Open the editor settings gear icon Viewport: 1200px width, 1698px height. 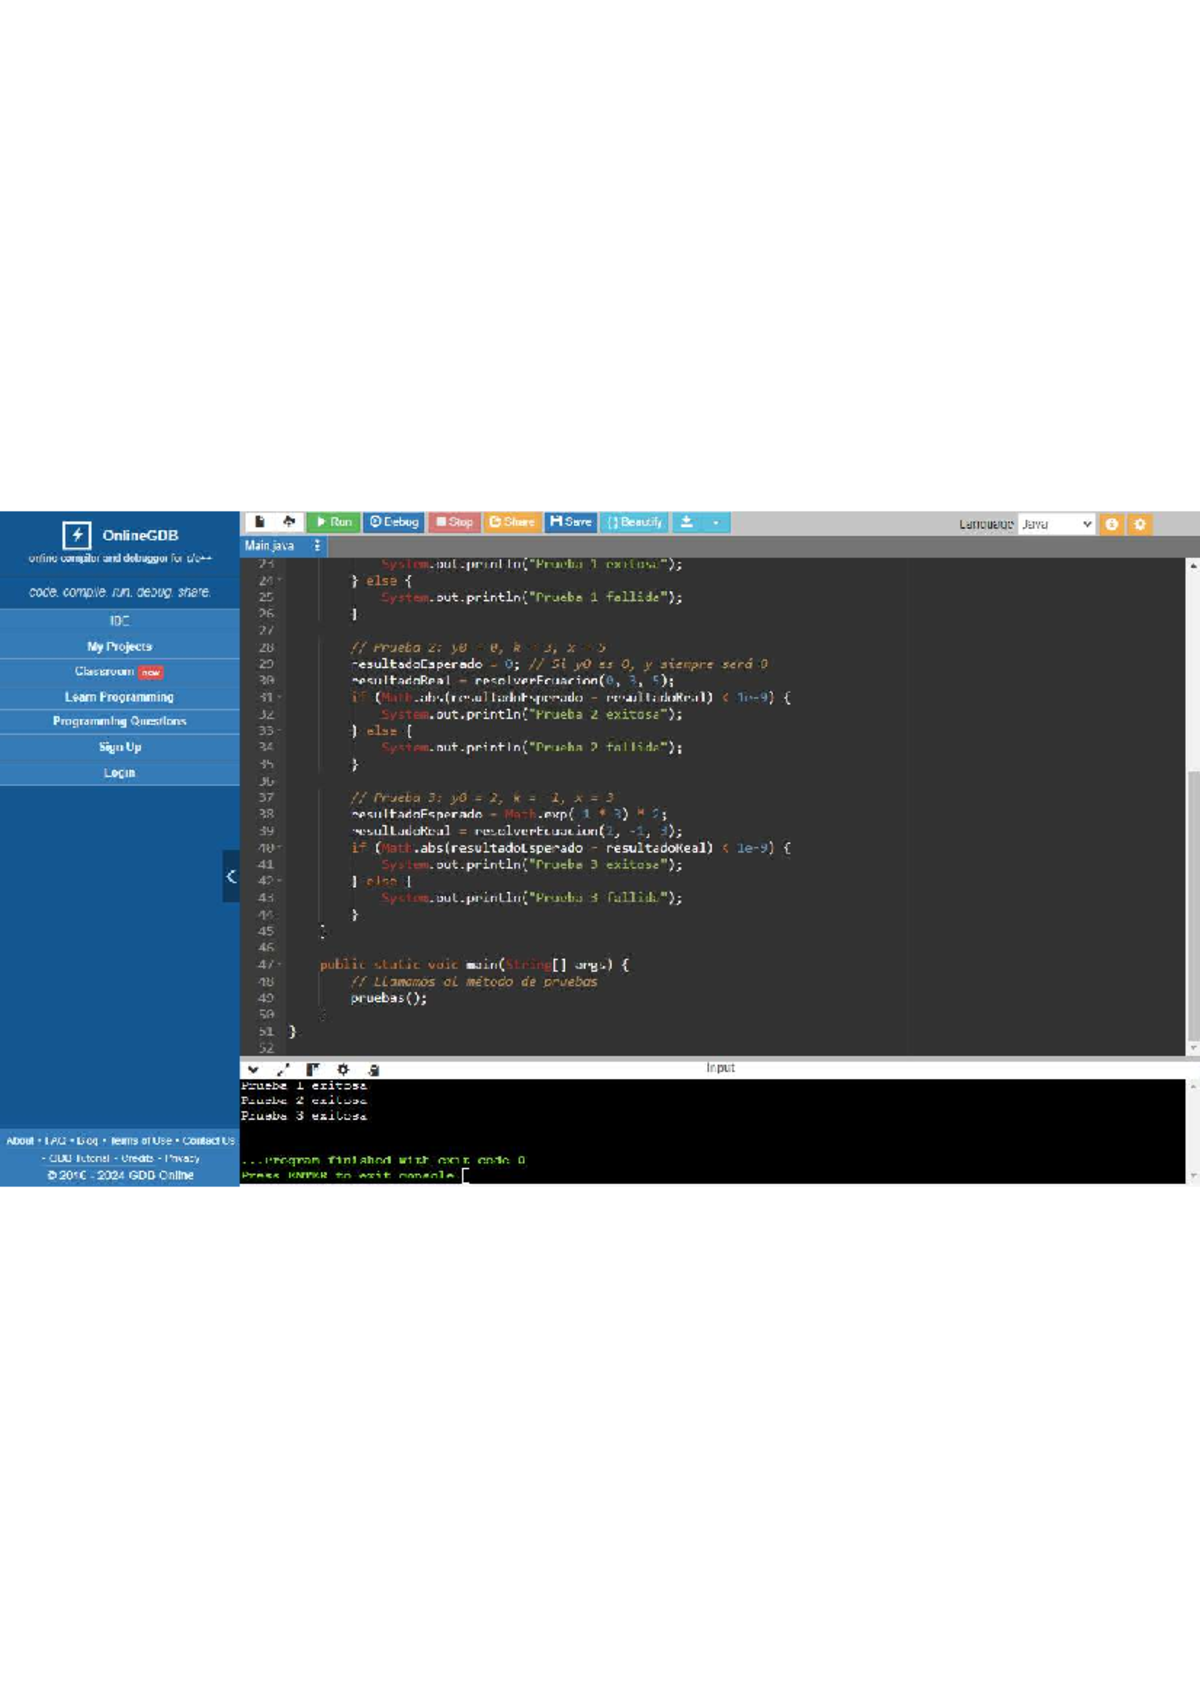(x=1139, y=524)
